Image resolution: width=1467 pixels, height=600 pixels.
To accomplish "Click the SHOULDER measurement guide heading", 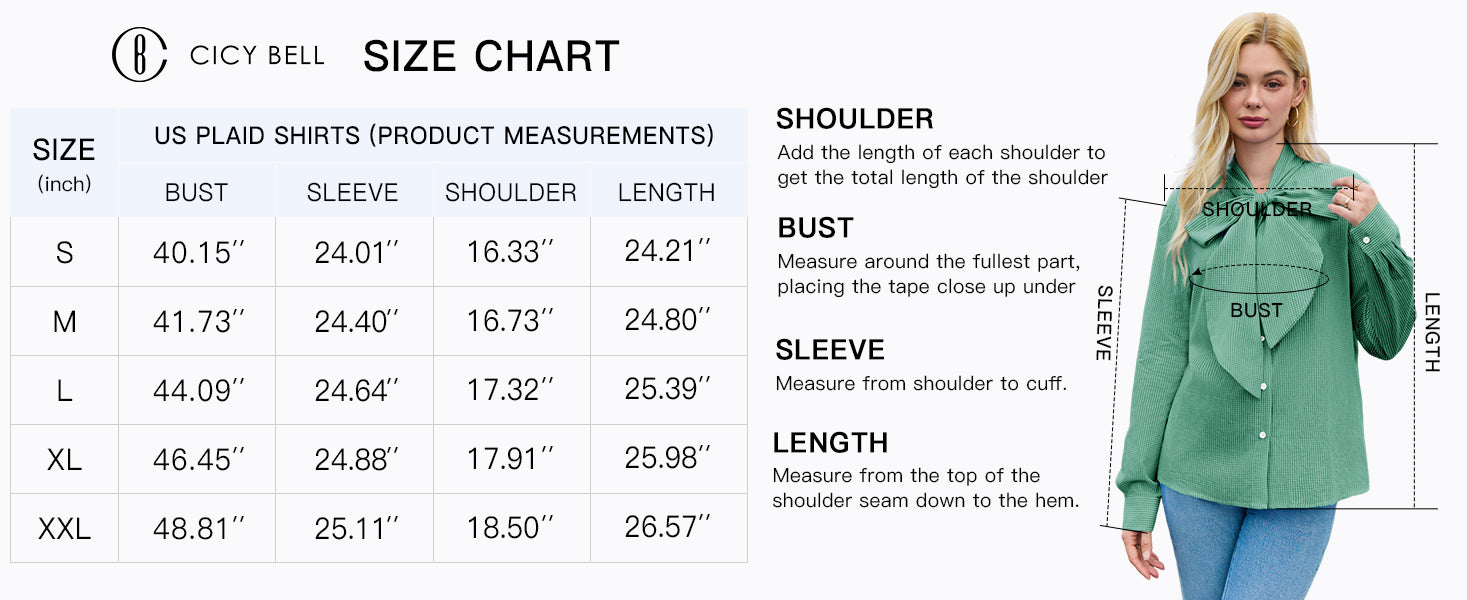I will click(x=854, y=119).
